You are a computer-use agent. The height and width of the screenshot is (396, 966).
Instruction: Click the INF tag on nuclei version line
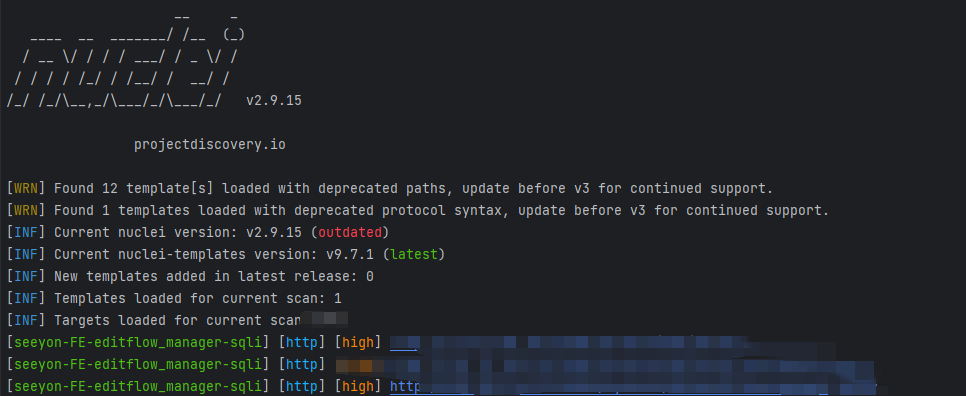tap(26, 233)
